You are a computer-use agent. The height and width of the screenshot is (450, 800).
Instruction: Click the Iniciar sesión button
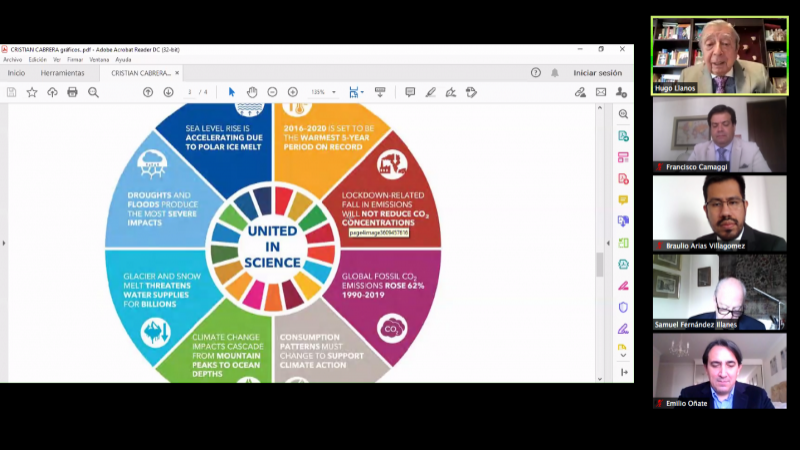coord(597,73)
